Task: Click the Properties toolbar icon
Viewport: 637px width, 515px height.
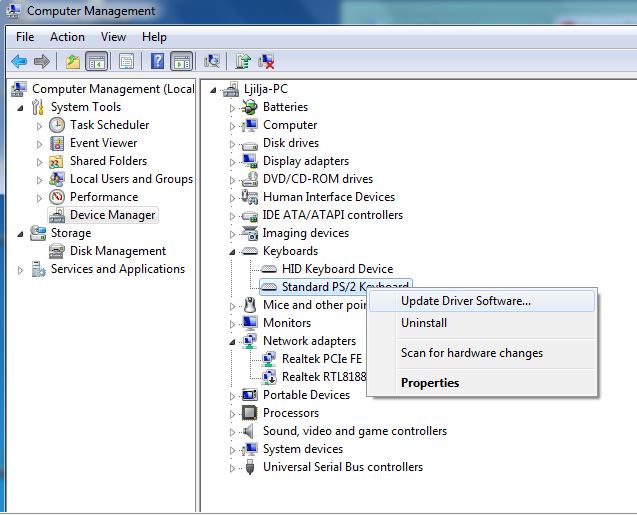Action: click(127, 62)
